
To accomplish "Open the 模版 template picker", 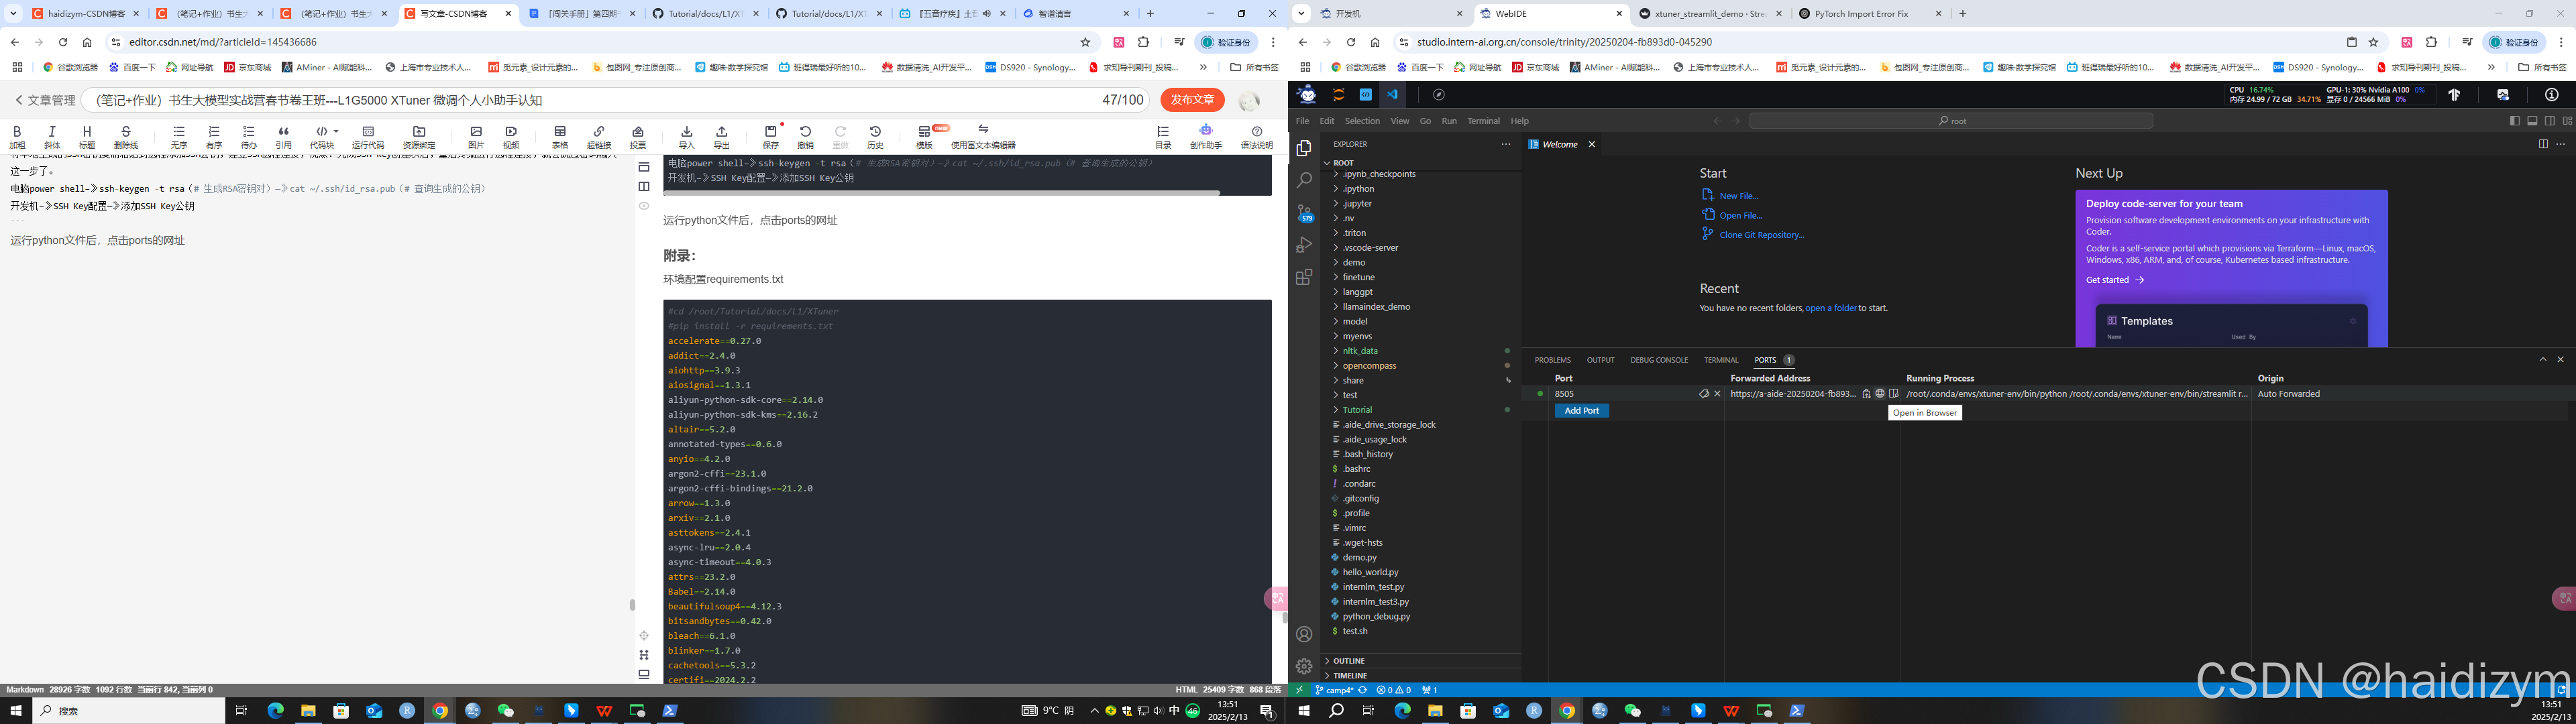I will click(x=925, y=137).
